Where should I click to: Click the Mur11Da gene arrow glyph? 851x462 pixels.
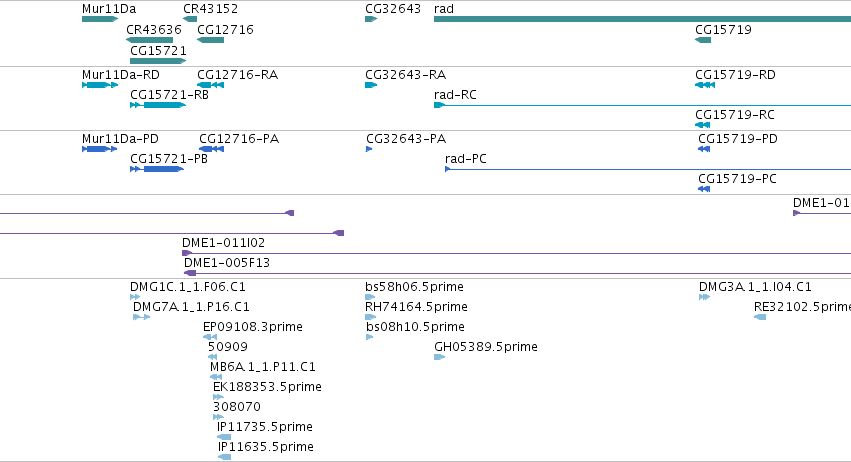point(100,19)
